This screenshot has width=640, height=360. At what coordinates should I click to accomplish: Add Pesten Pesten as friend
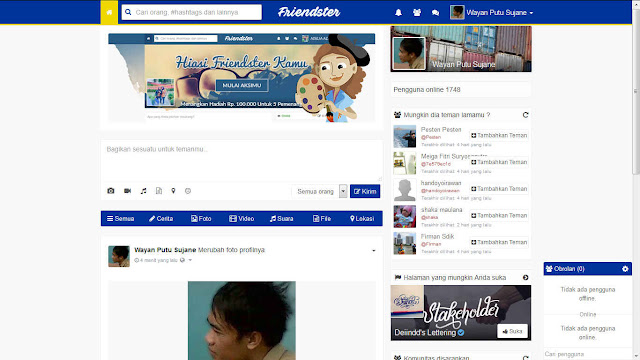[499, 135]
